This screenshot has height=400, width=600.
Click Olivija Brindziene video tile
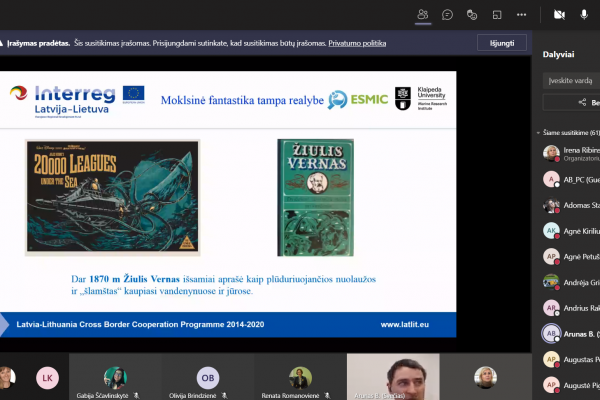208,377
